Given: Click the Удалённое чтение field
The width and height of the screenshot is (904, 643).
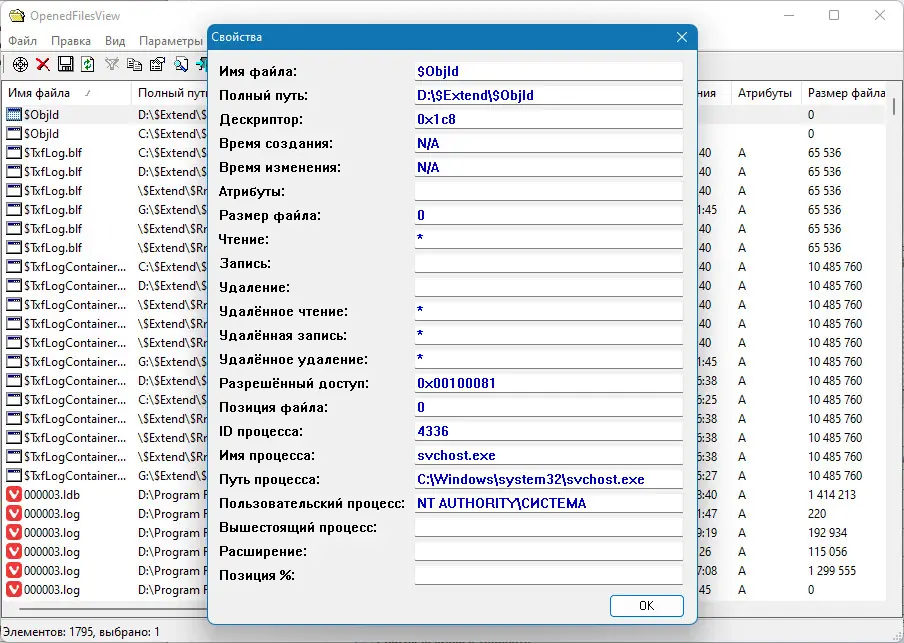Looking at the screenshot, I should 548,311.
